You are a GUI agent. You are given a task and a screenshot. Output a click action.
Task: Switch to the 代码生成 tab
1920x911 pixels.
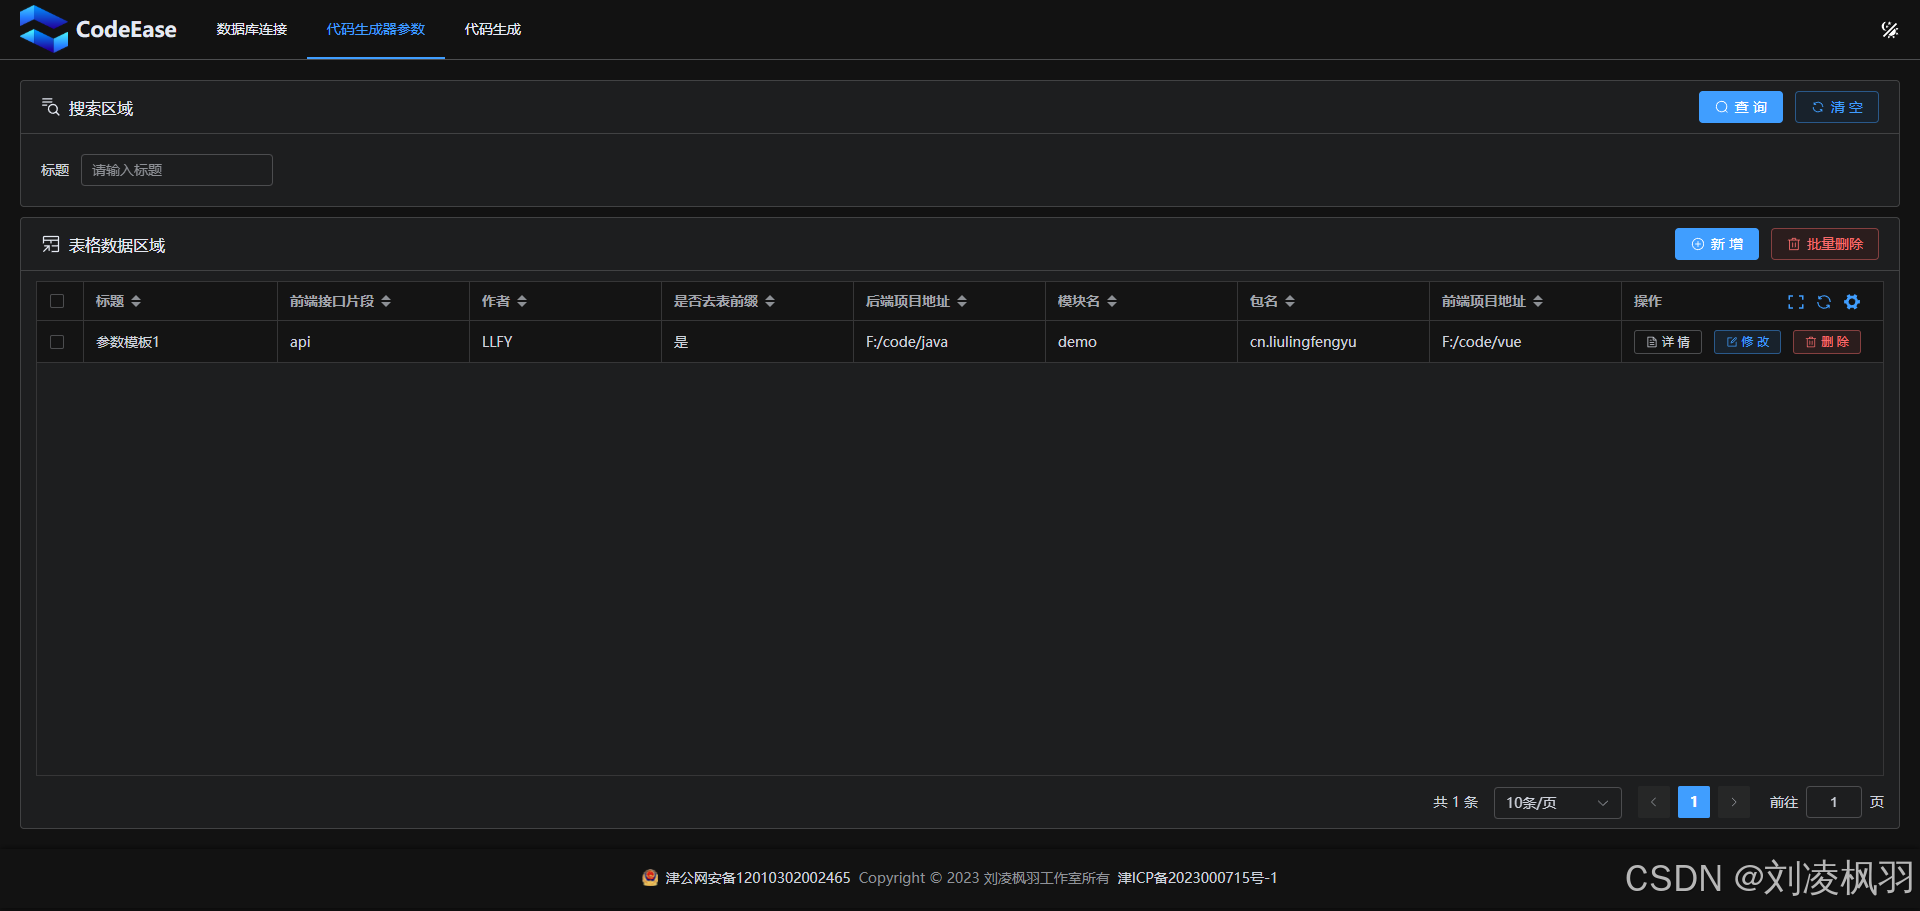(493, 29)
